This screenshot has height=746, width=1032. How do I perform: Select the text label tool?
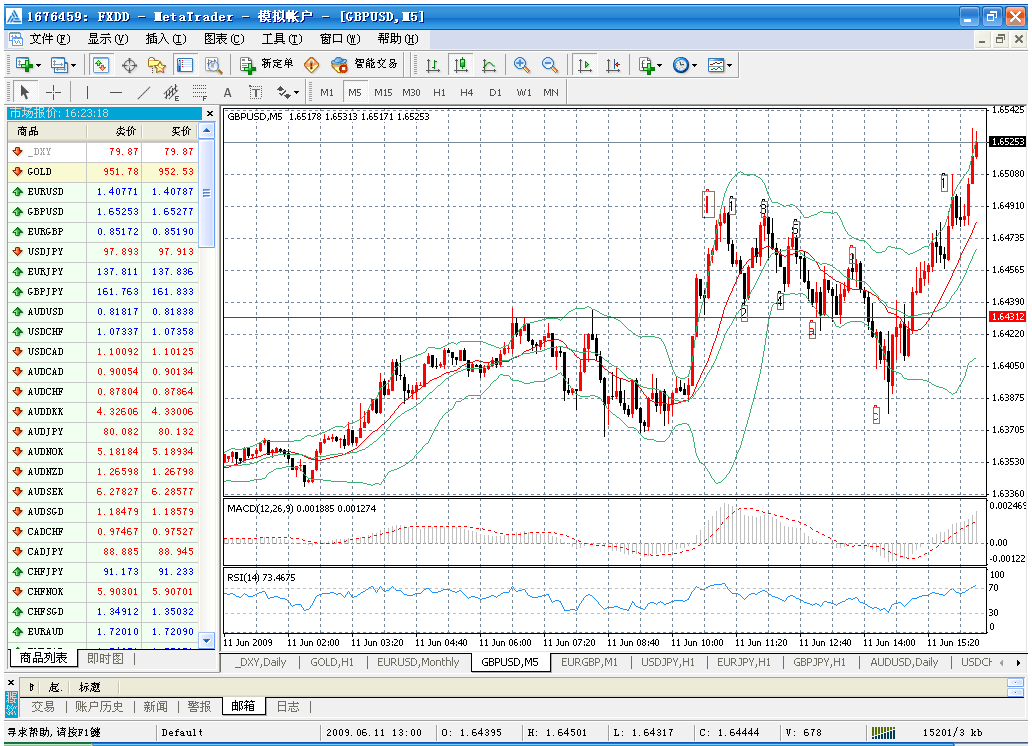tap(255, 92)
